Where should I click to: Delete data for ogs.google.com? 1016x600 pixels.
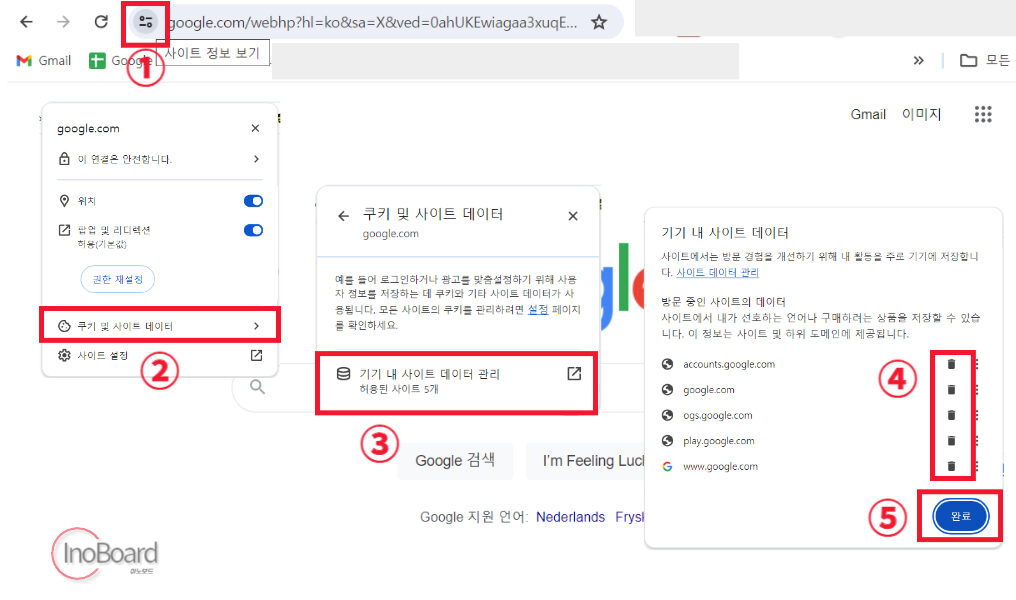point(951,415)
